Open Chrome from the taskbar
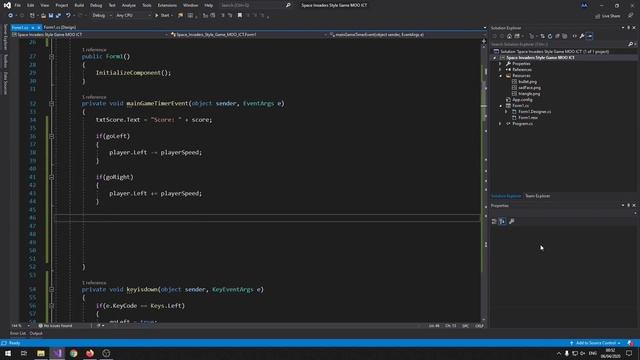The width and height of the screenshot is (640, 360). 73,353
